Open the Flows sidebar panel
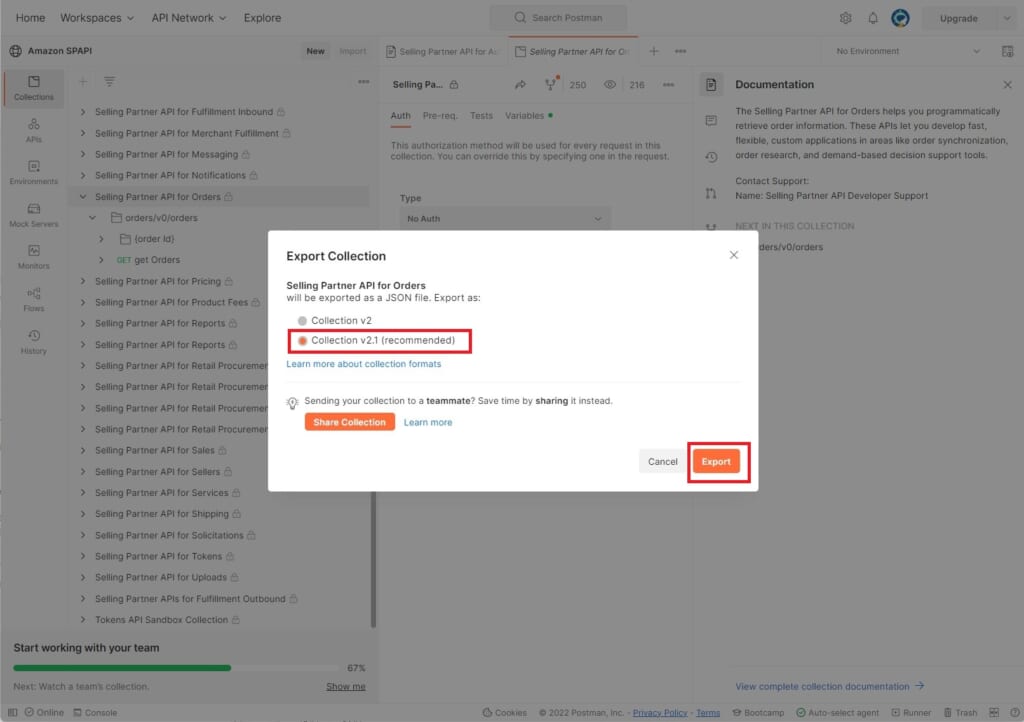Viewport: 1024px width, 722px height. (x=34, y=299)
